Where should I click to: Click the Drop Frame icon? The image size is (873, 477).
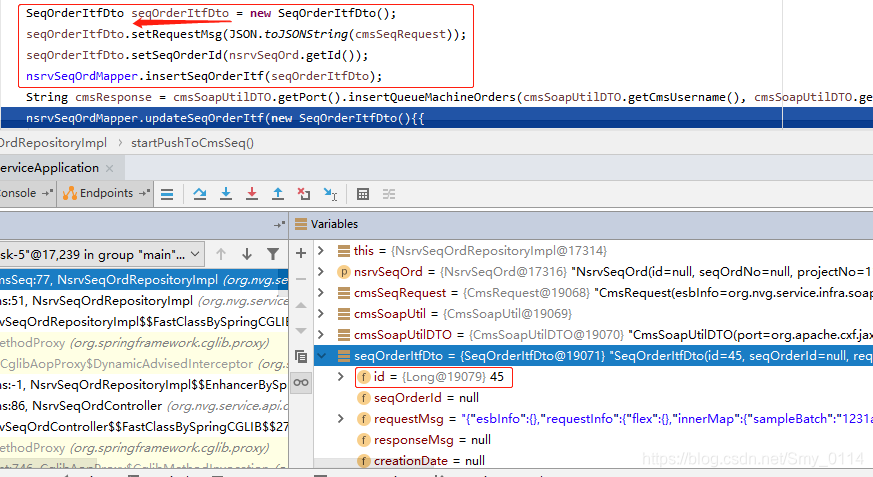pos(304,194)
